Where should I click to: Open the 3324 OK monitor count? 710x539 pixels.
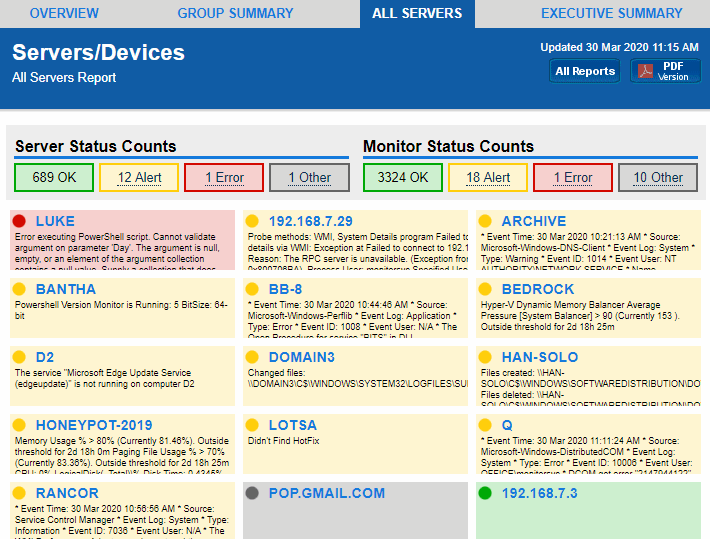coord(403,177)
